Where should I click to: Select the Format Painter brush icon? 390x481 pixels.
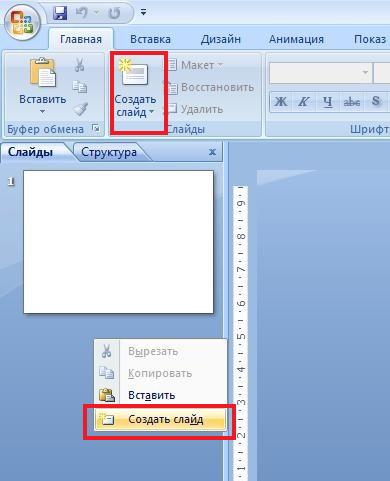click(81, 109)
